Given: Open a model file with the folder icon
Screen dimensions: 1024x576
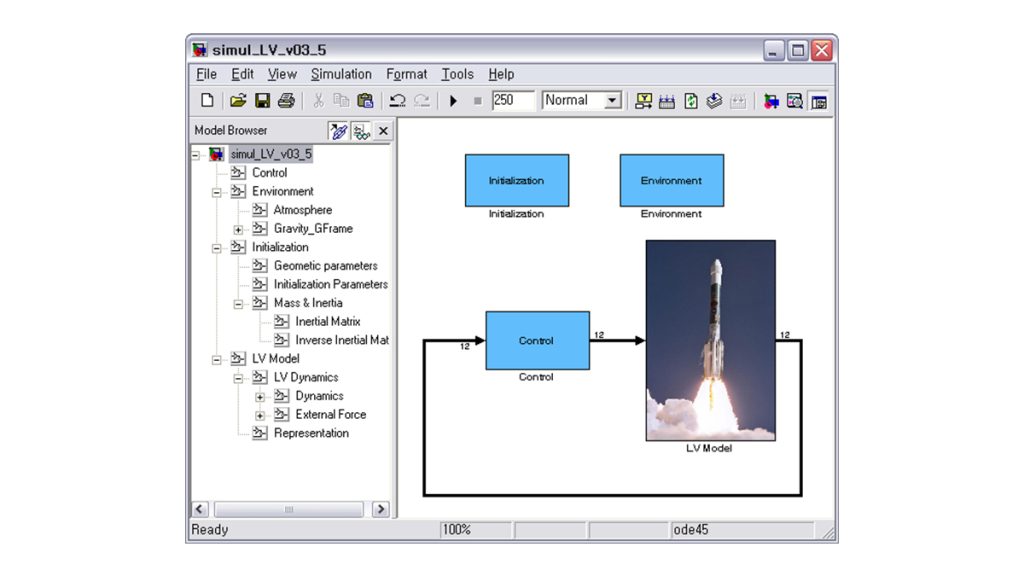Looking at the screenshot, I should pyautogui.click(x=238, y=101).
